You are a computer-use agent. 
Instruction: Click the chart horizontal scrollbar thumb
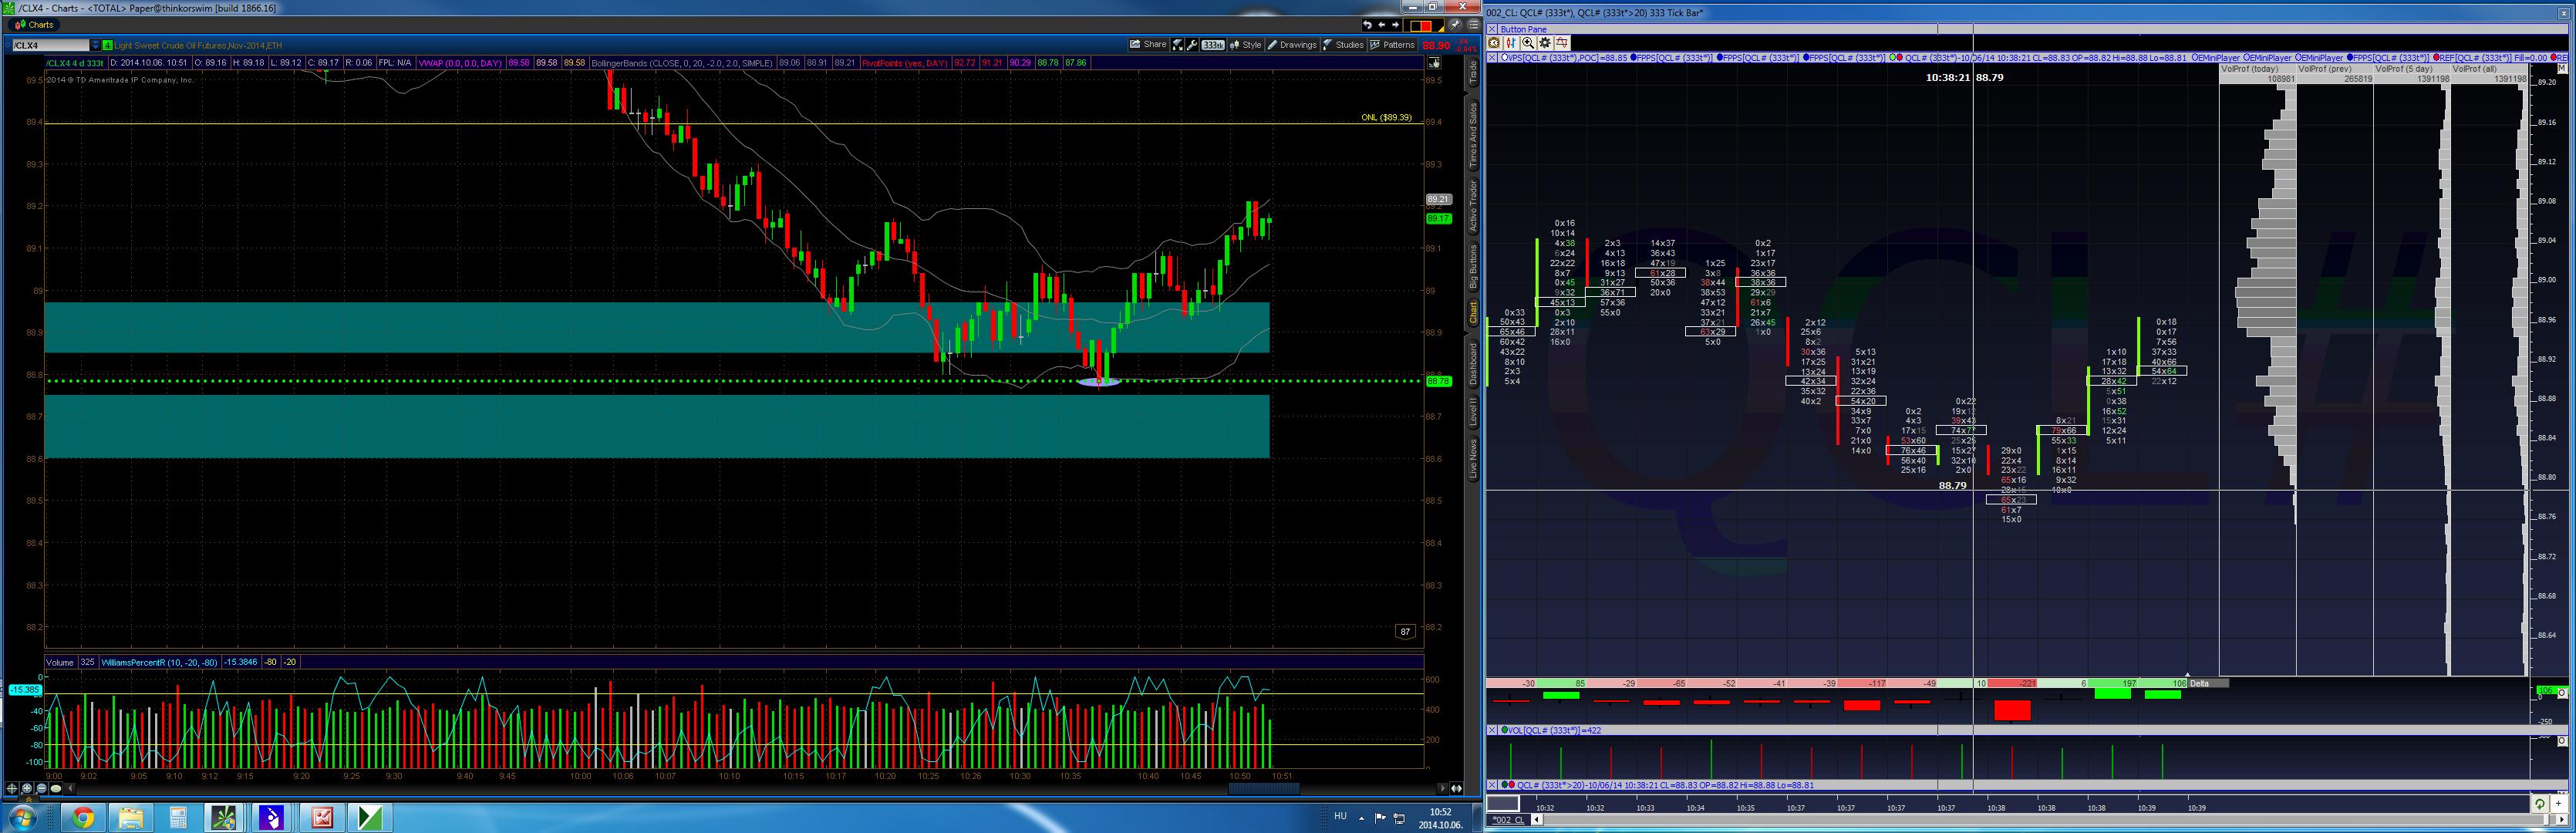(1263, 788)
